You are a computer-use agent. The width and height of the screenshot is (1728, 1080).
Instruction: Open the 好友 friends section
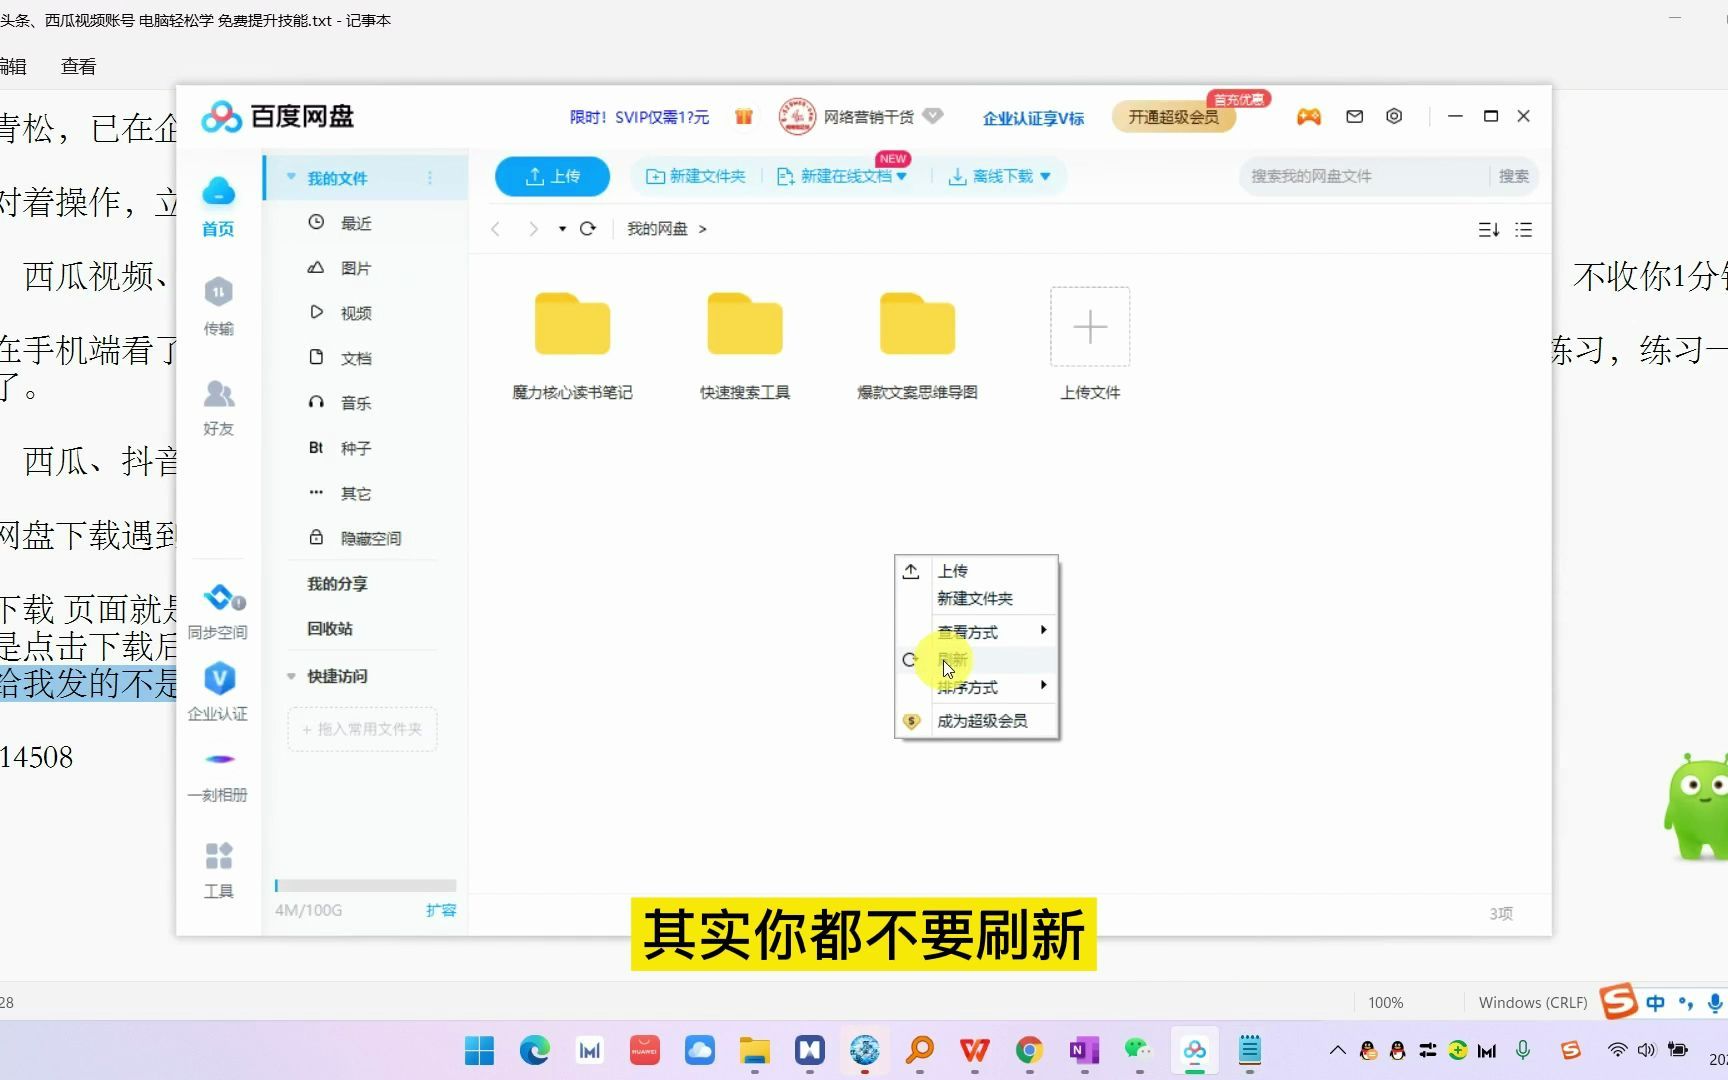(x=218, y=407)
